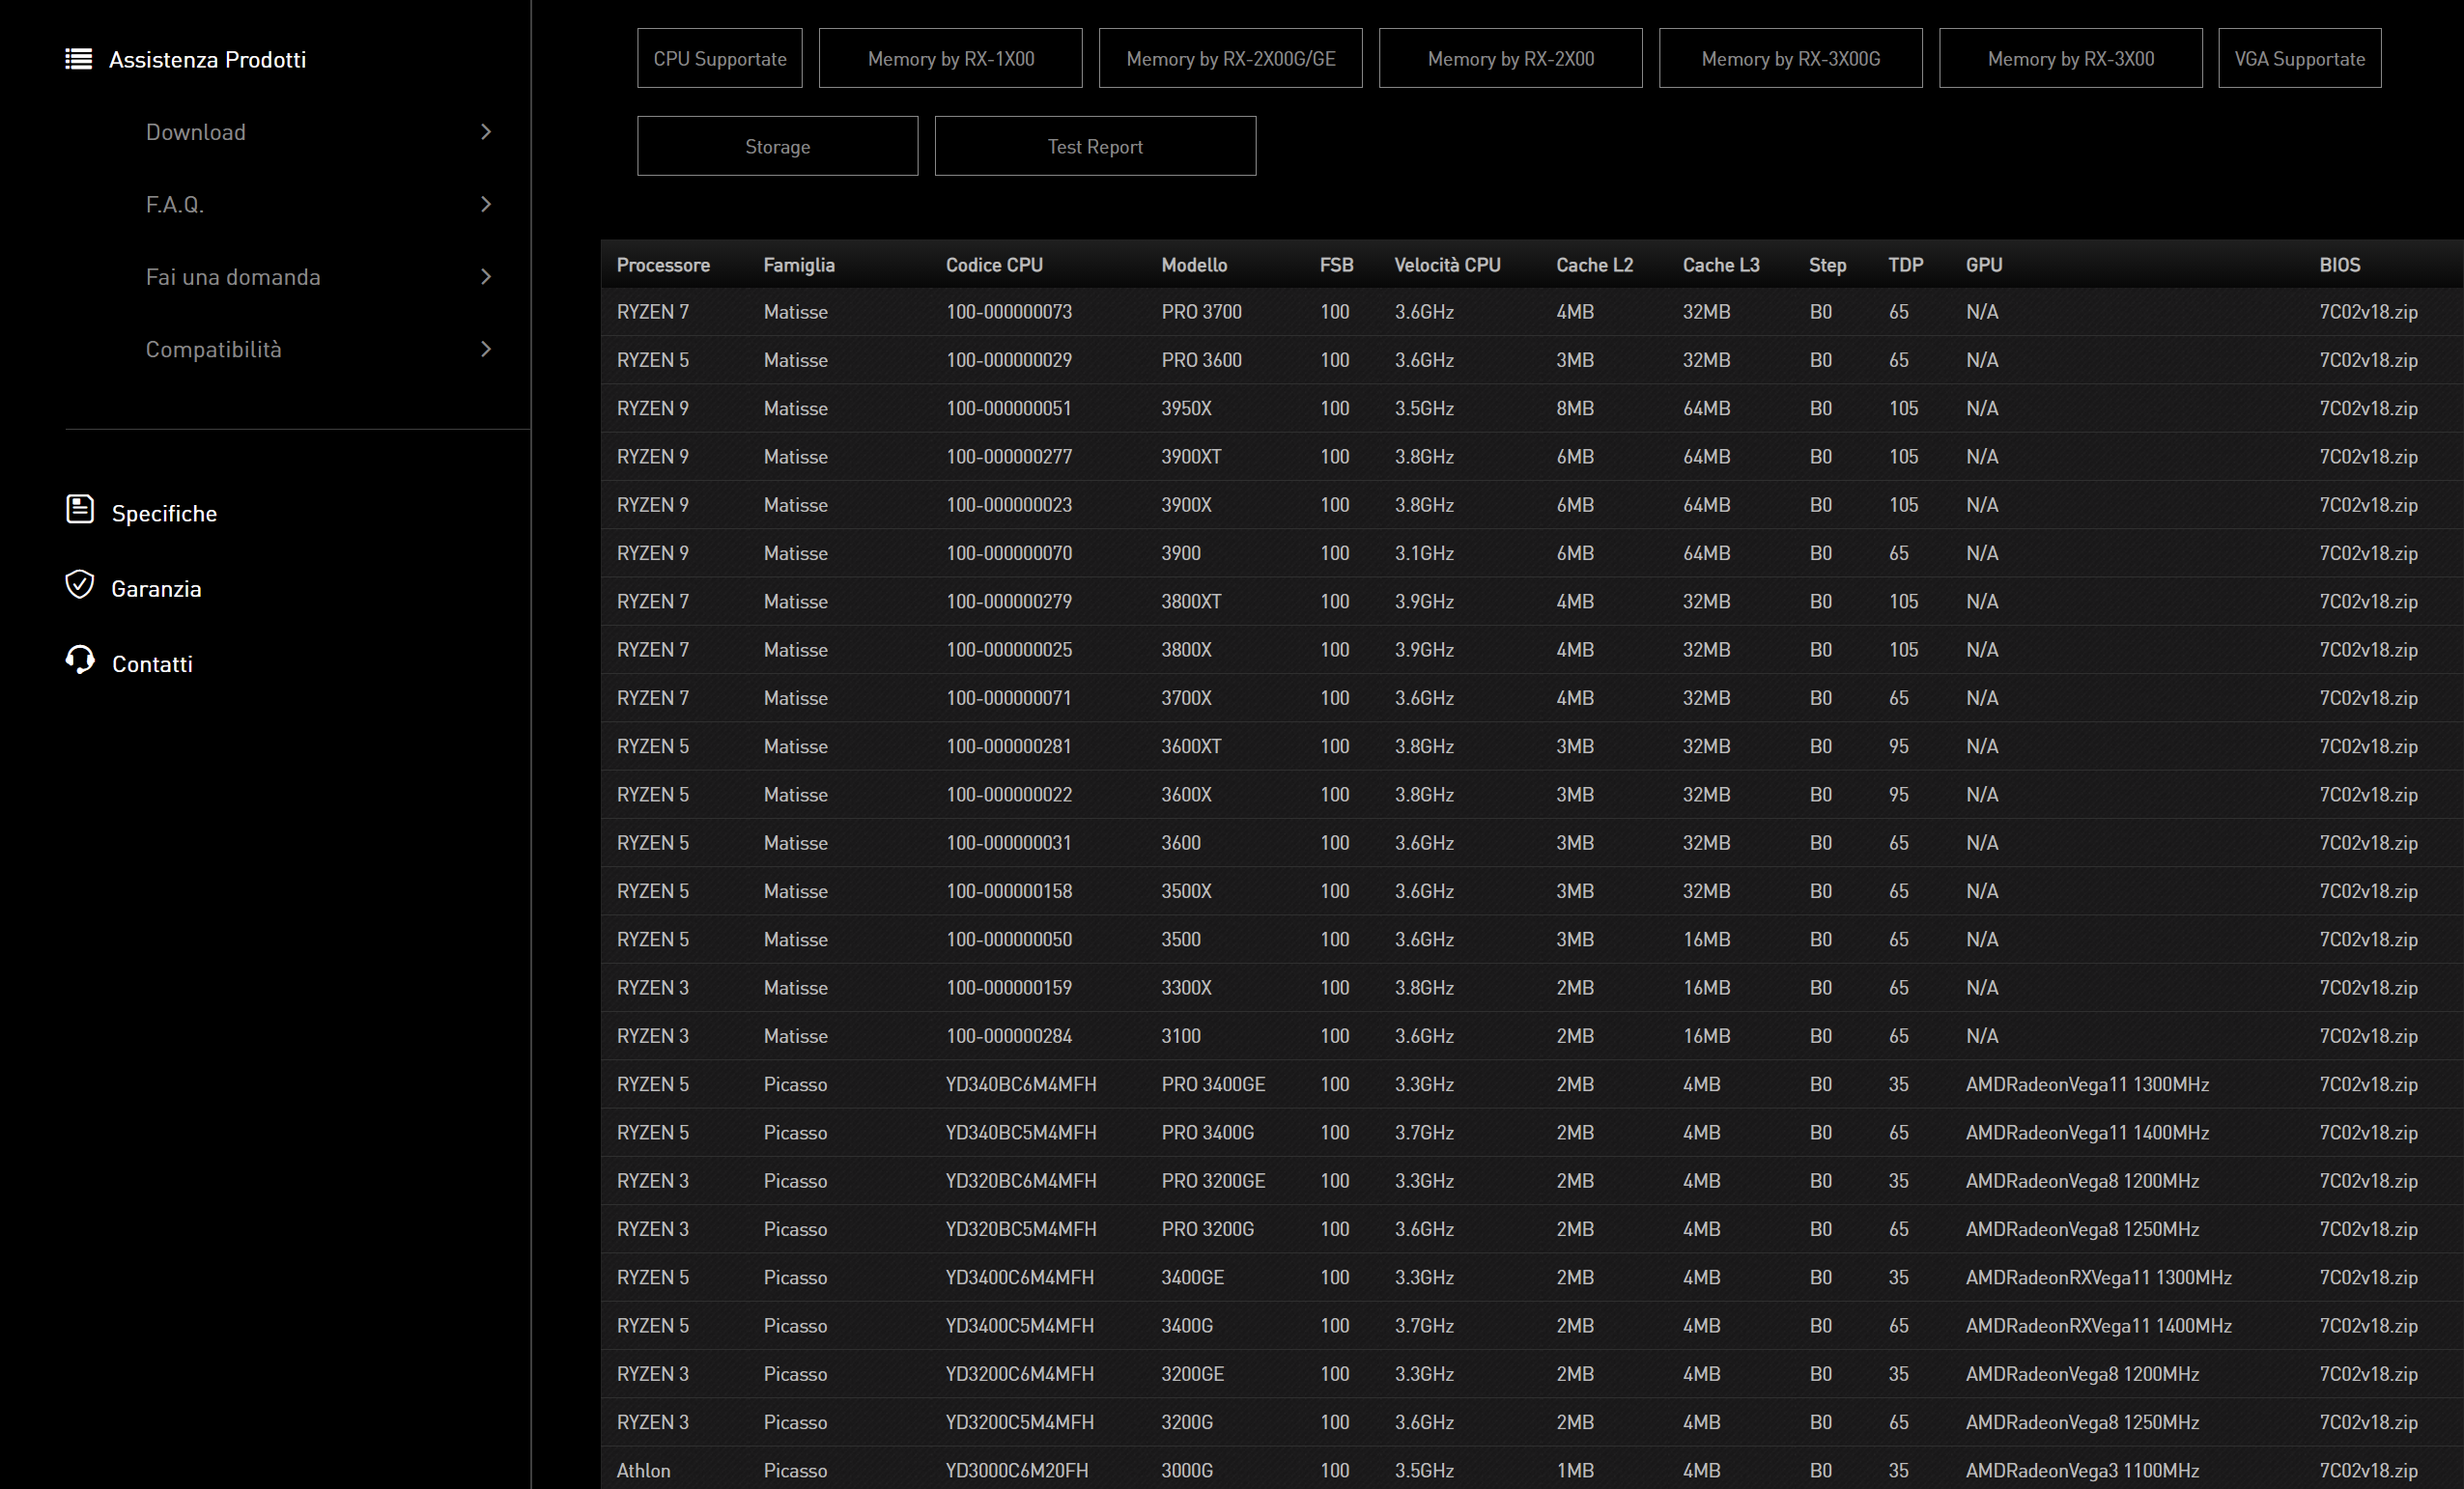This screenshot has height=1489, width=2464.
Task: Click CPU code YD340BC5M4MFH
Action: (1021, 1132)
